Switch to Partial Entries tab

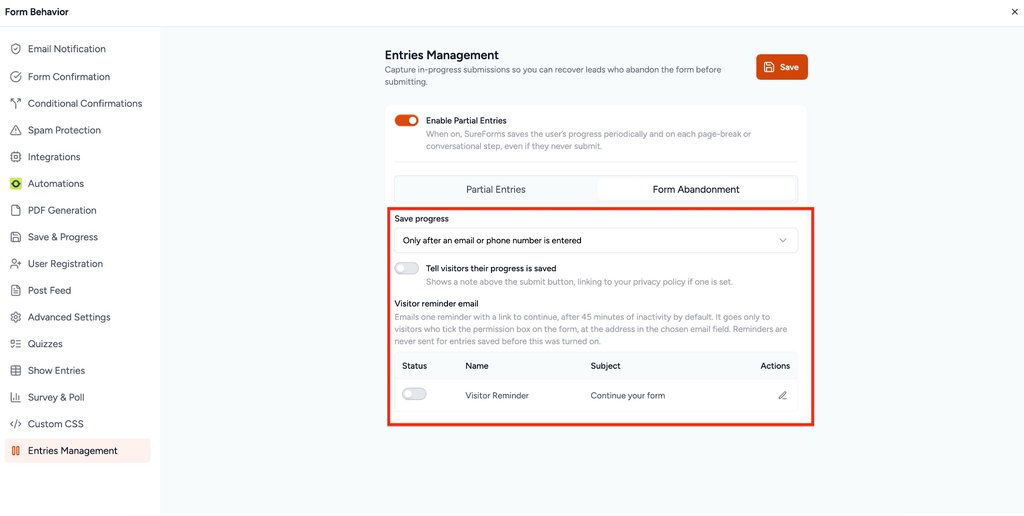click(496, 189)
